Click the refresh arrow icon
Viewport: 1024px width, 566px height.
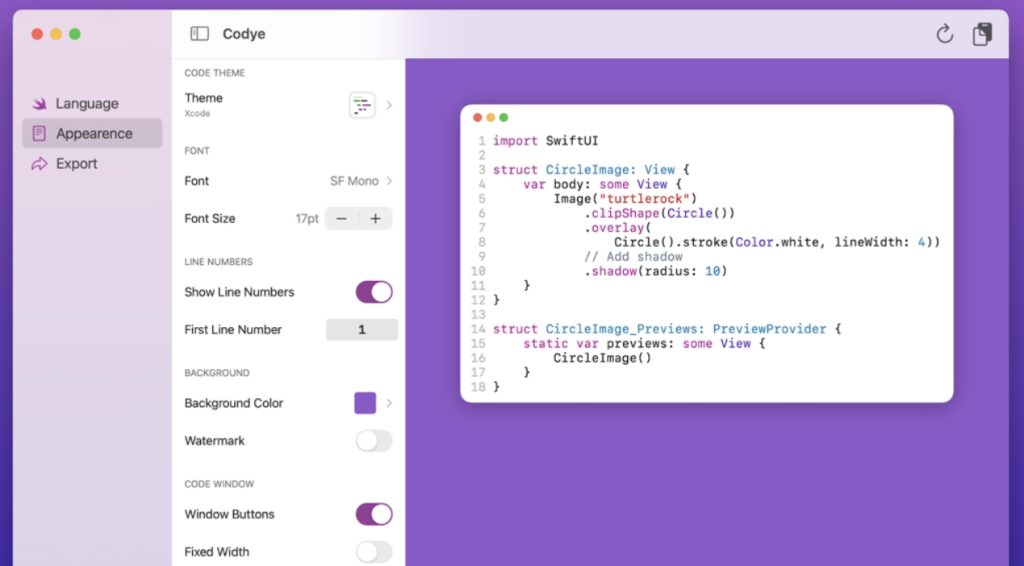(944, 34)
